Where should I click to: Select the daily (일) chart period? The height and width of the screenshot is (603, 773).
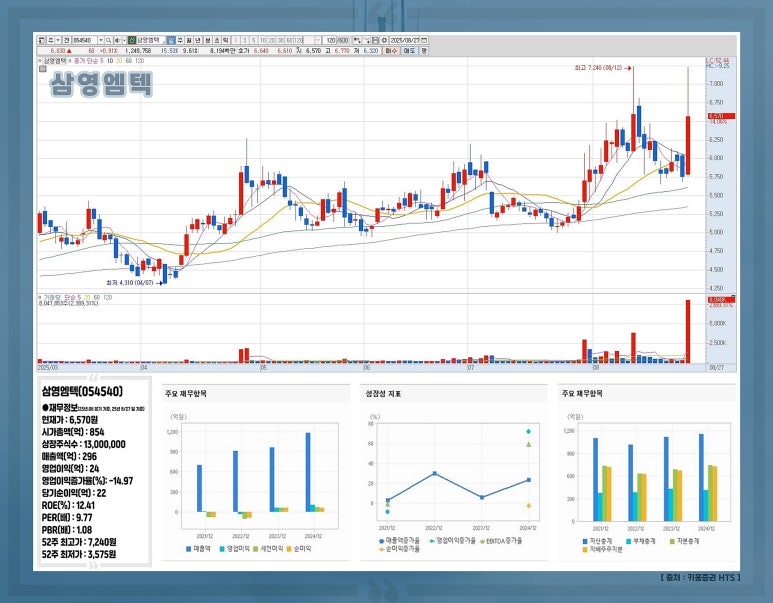[x=171, y=38]
